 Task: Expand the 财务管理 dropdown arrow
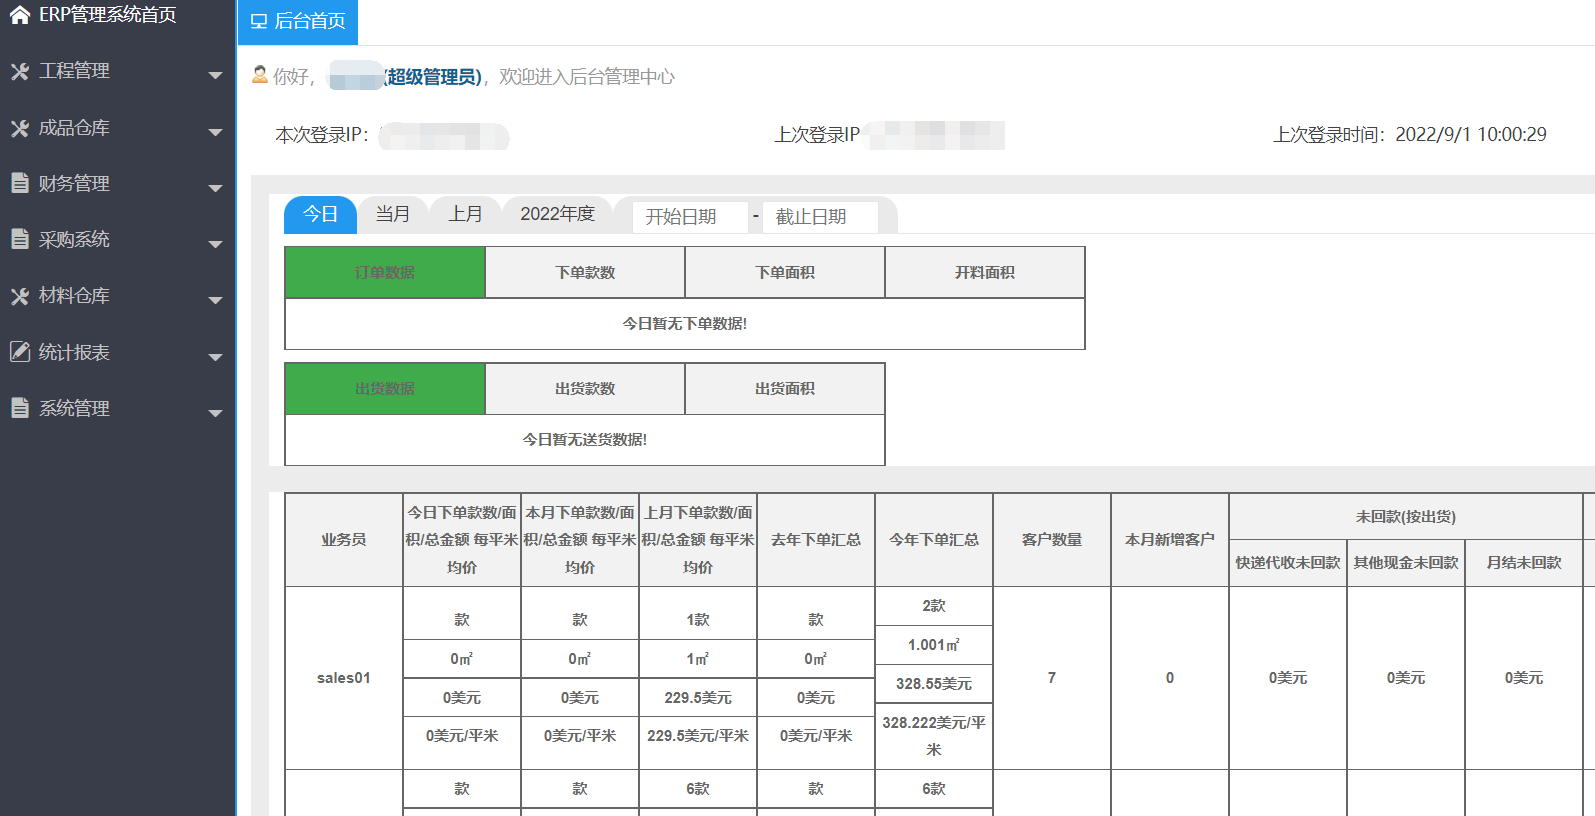215,188
